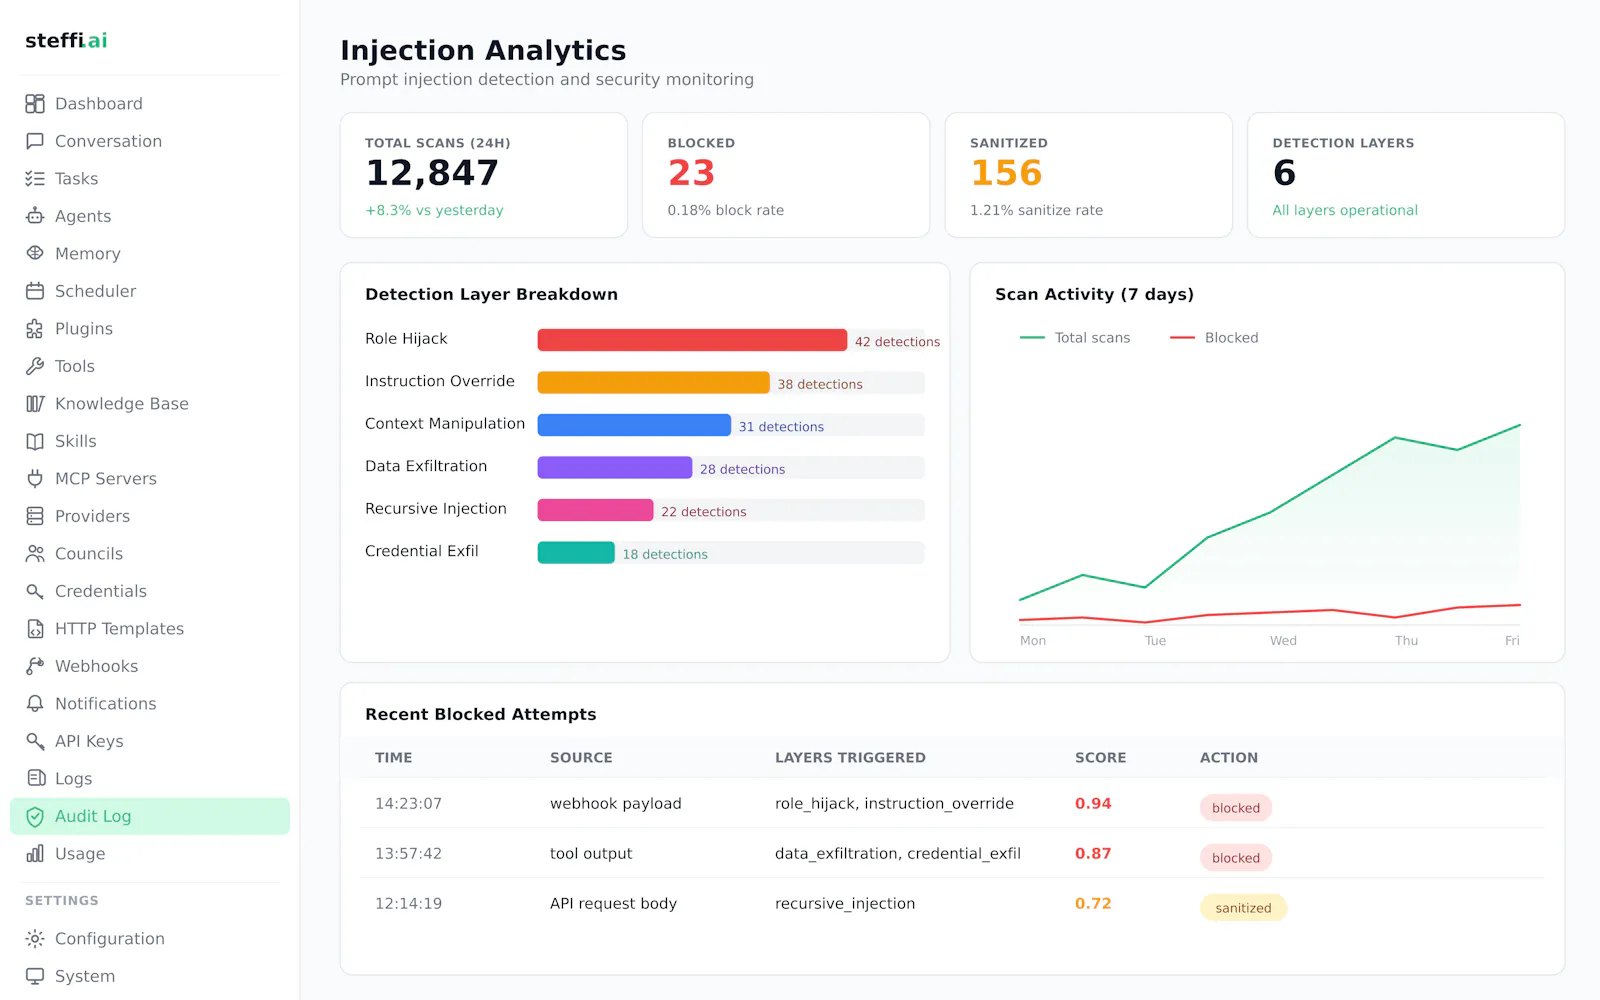This screenshot has height=1000, width=1600.
Task: Select the Providers server stack icon
Action: pos(35,516)
